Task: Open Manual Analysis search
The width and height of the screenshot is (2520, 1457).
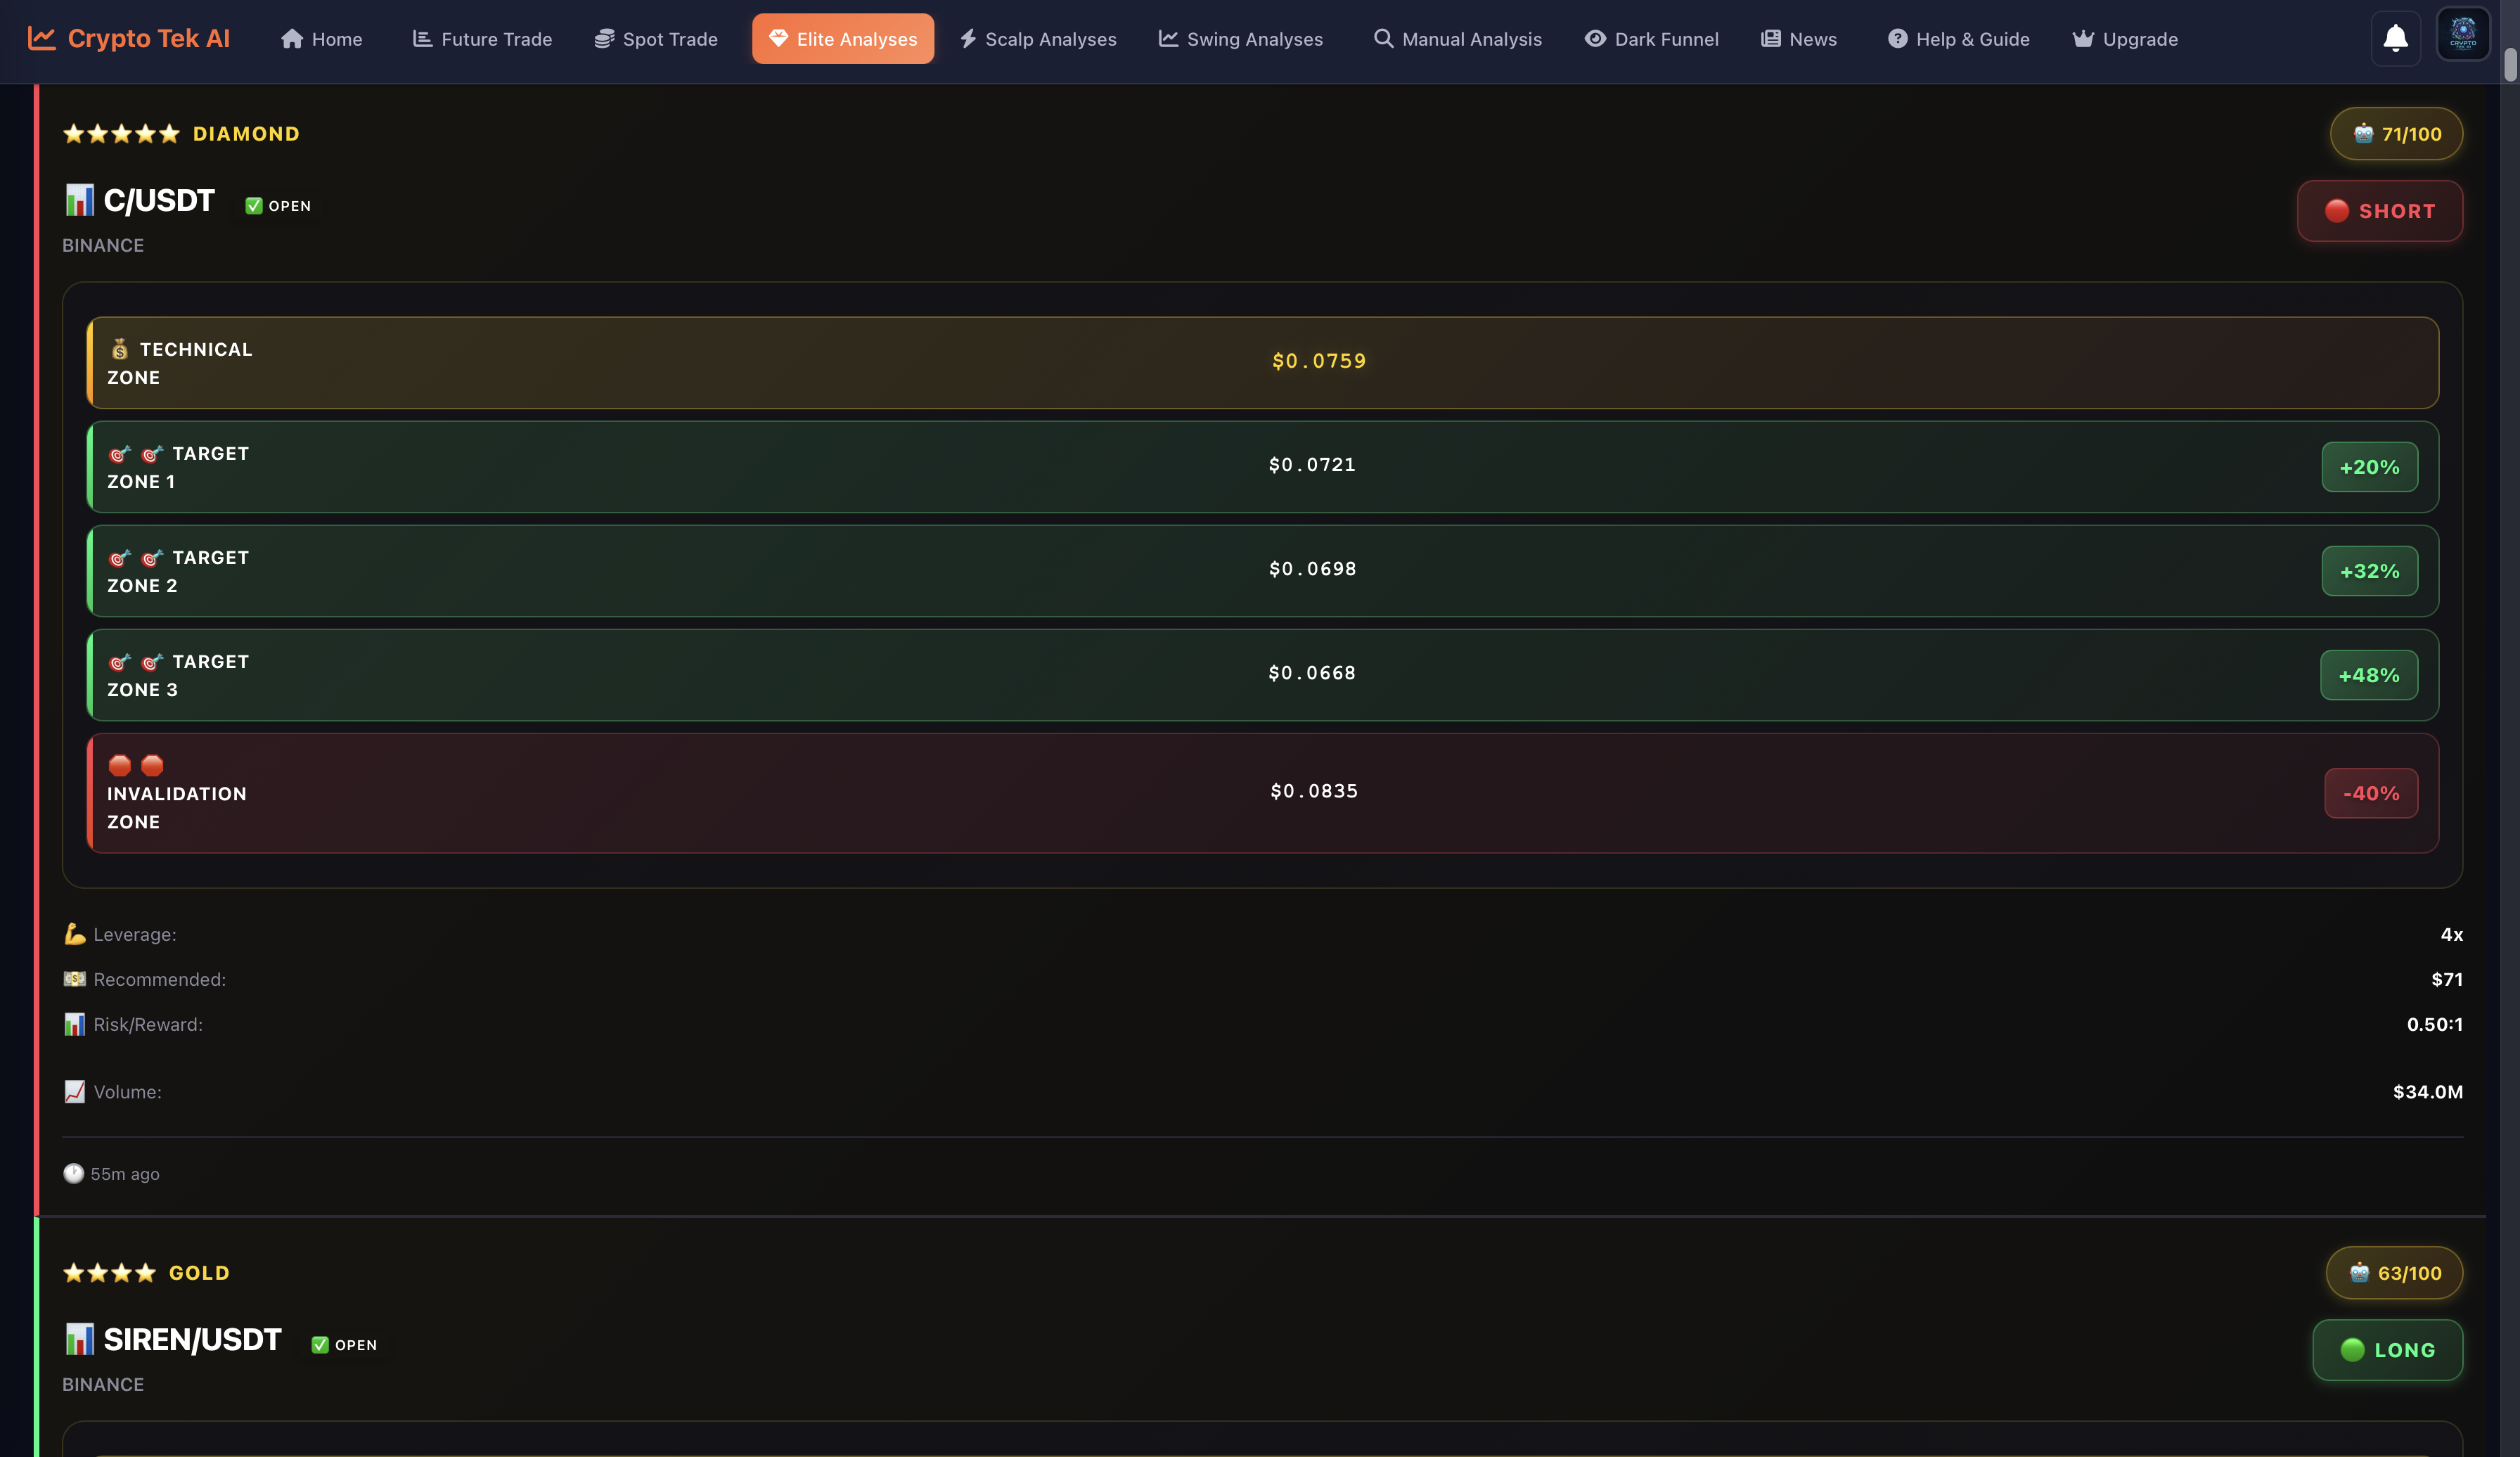Action: pos(1457,39)
